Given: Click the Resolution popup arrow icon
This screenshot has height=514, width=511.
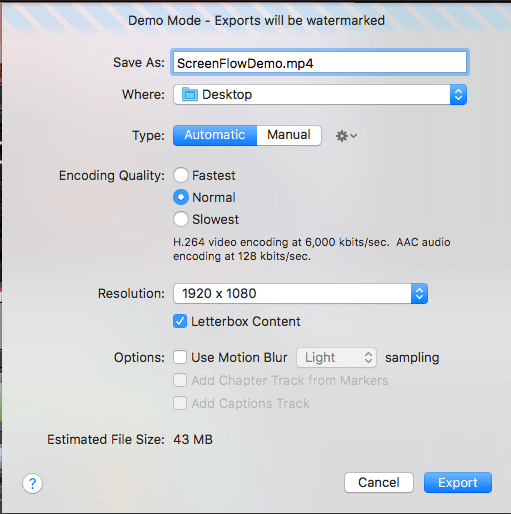Looking at the screenshot, I should point(419,294).
